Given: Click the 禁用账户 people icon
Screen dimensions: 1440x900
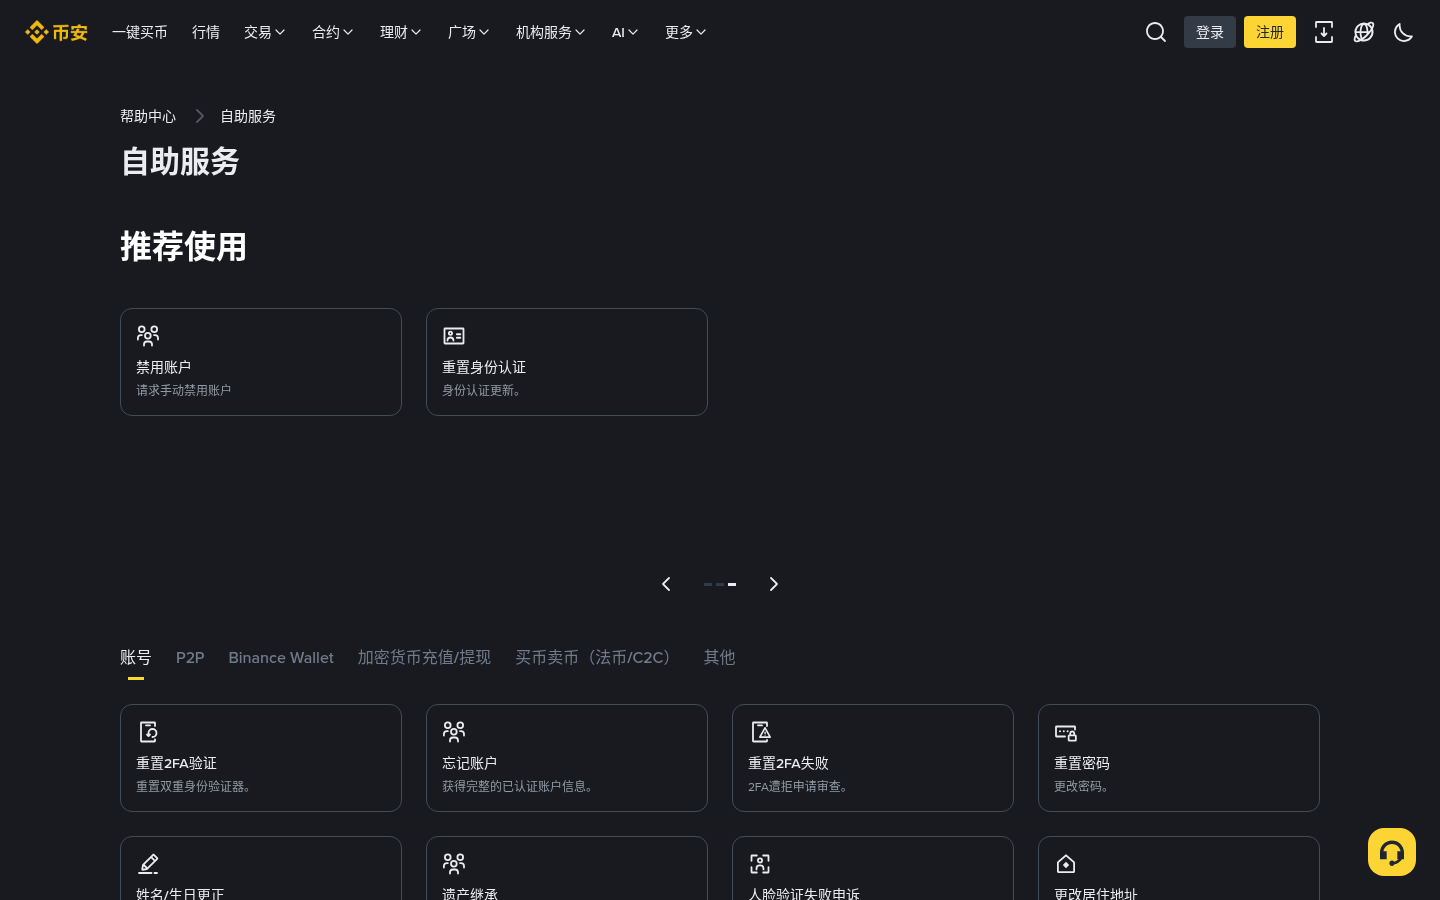Looking at the screenshot, I should point(148,335).
